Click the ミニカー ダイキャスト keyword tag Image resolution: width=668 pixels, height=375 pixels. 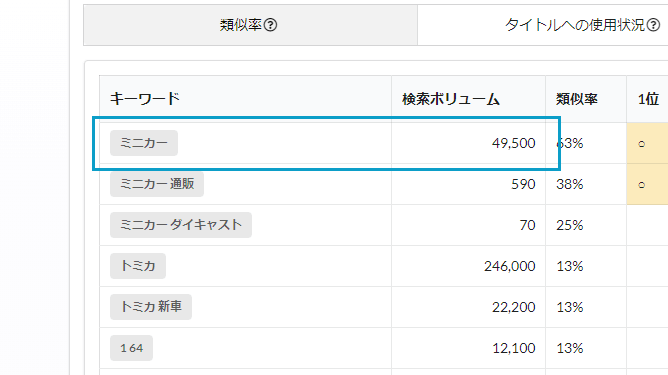click(181, 225)
